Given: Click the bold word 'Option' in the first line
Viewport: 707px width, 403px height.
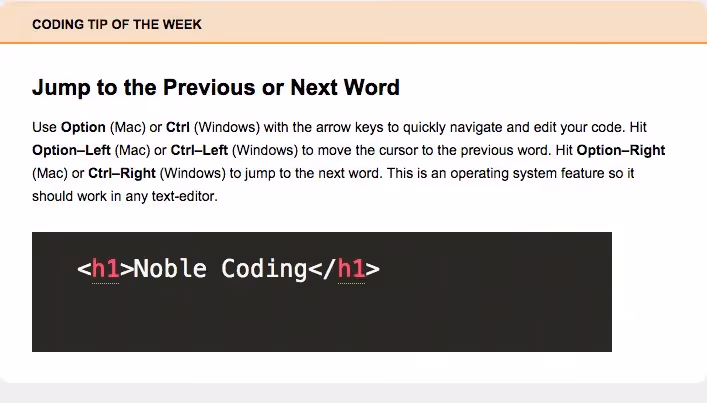Looking at the screenshot, I should coord(83,127).
